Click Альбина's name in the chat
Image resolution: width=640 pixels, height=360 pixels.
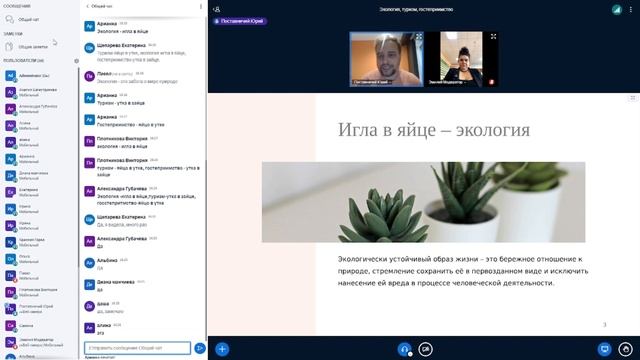click(x=107, y=260)
